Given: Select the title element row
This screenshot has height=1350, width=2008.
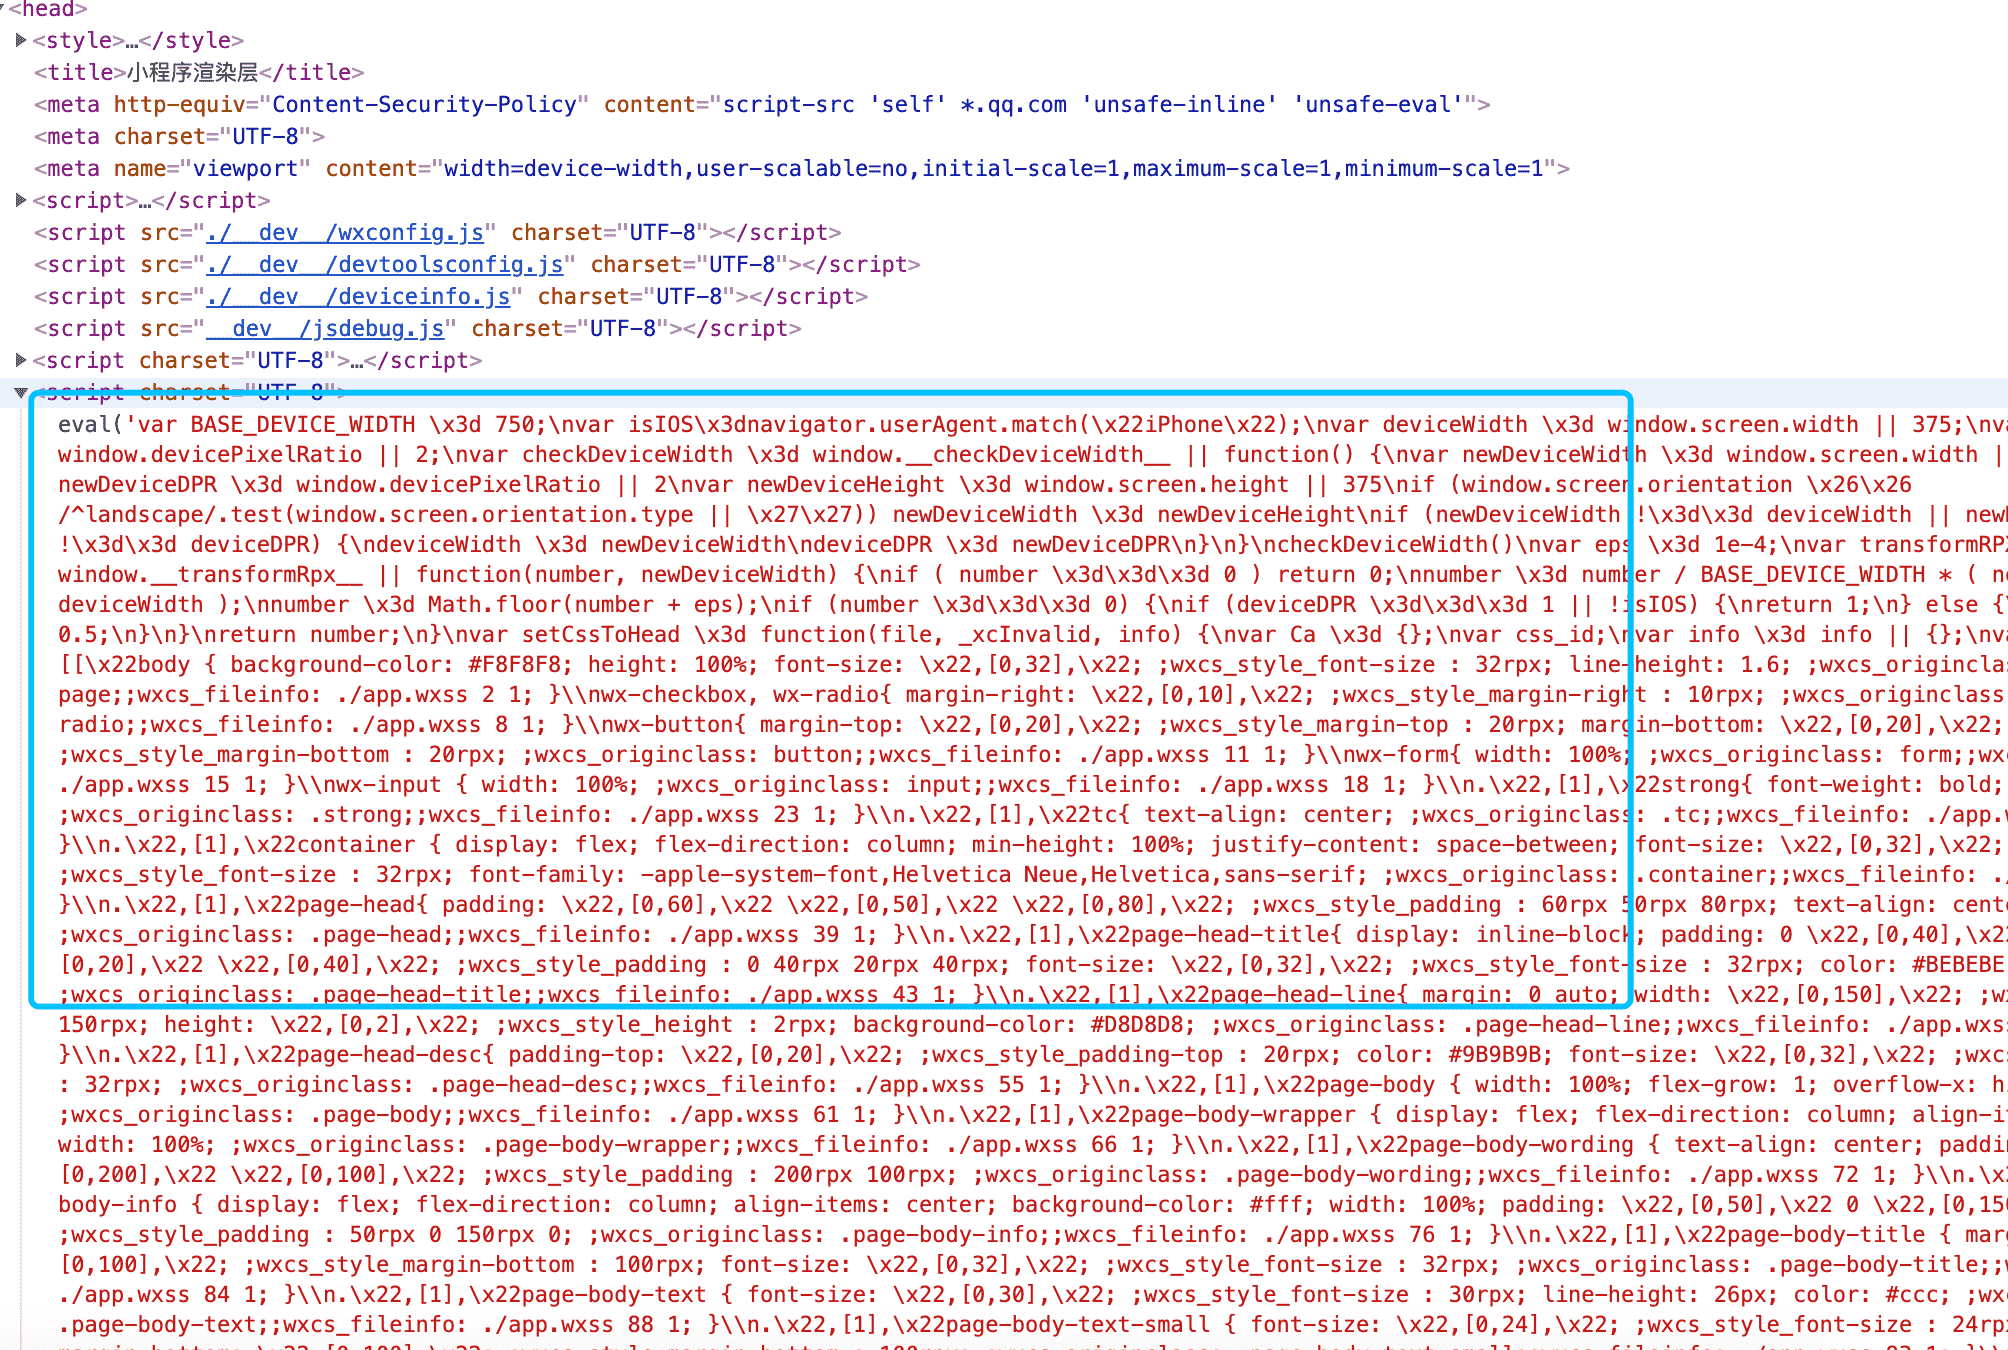Looking at the screenshot, I should point(199,73).
